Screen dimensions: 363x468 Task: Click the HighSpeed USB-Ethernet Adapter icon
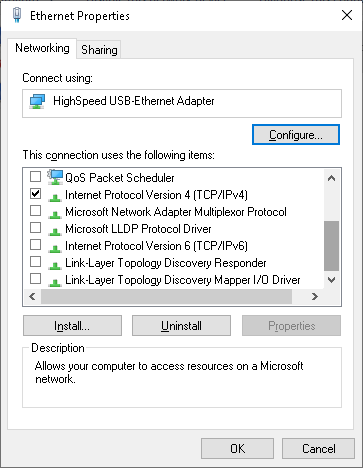click(37, 101)
